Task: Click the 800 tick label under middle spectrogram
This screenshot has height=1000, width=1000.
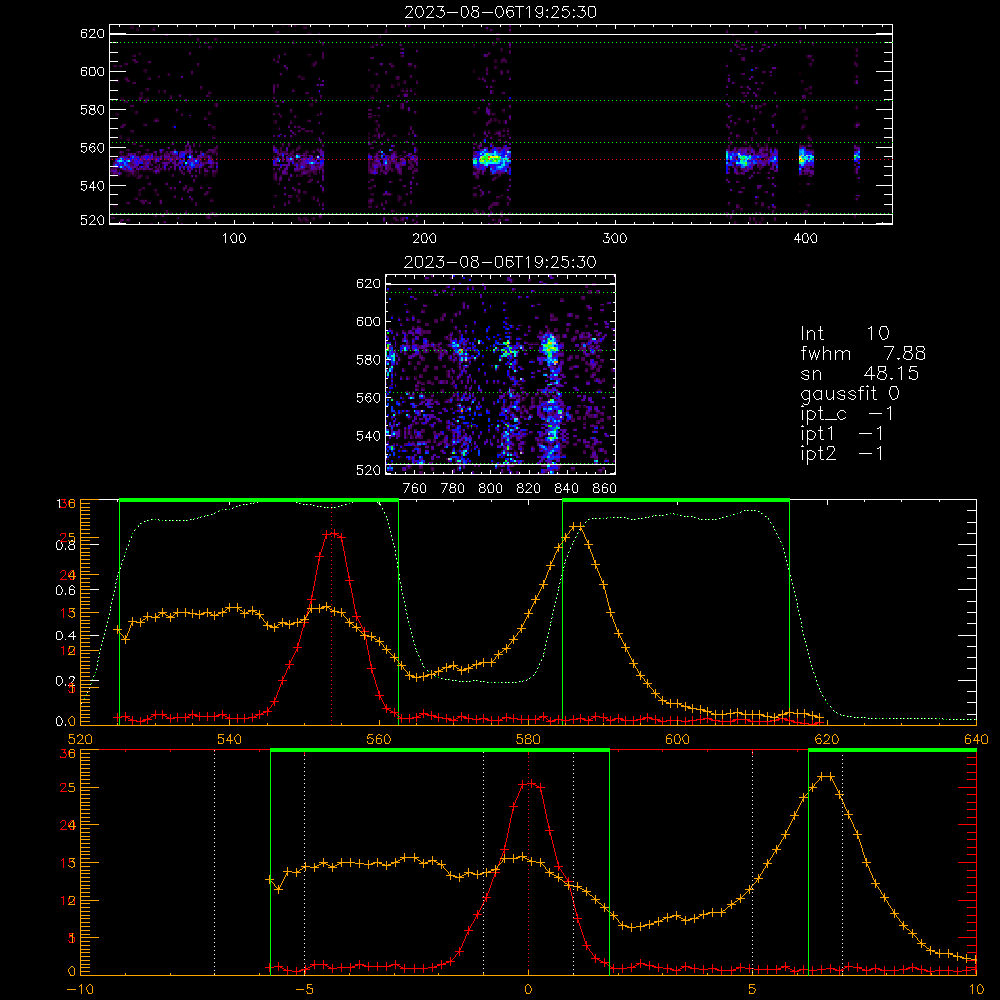Action: [490, 489]
